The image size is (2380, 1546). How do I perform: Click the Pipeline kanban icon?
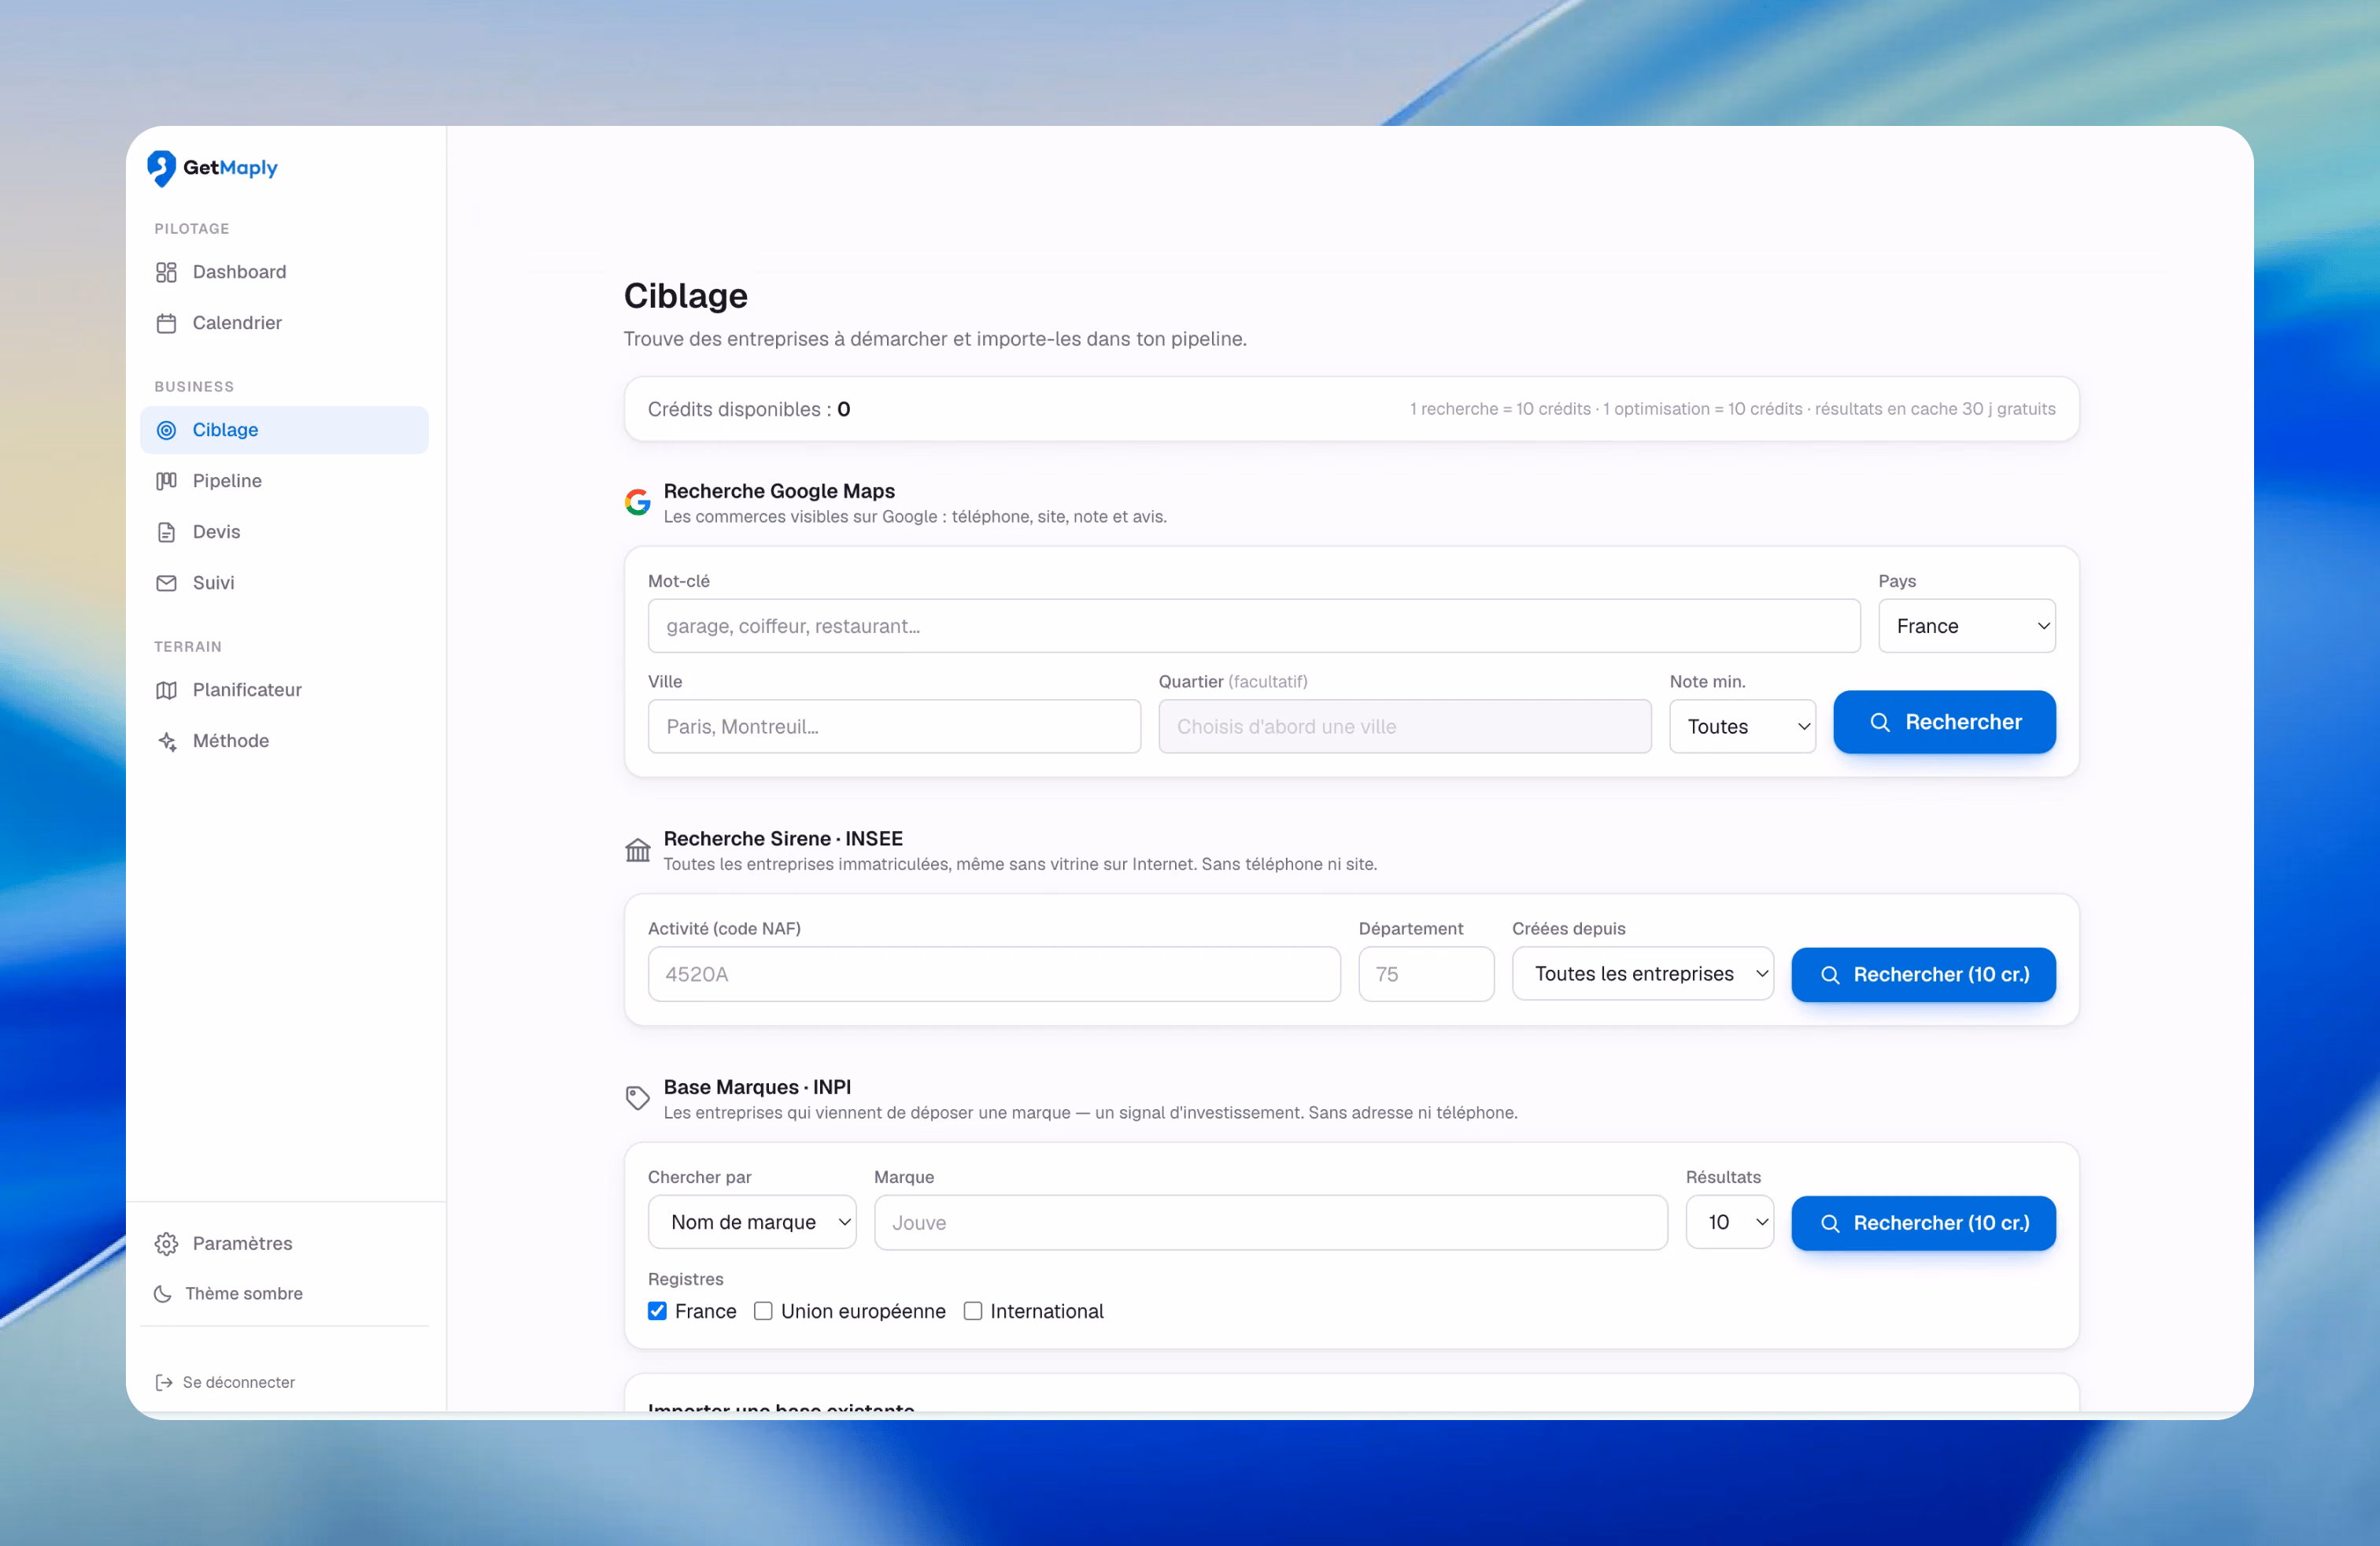pos(166,481)
